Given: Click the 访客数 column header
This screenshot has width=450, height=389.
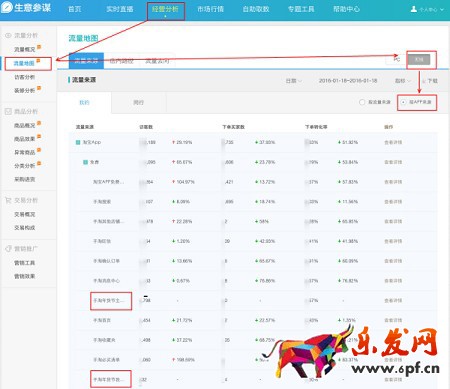Looking at the screenshot, I should click(x=146, y=127).
